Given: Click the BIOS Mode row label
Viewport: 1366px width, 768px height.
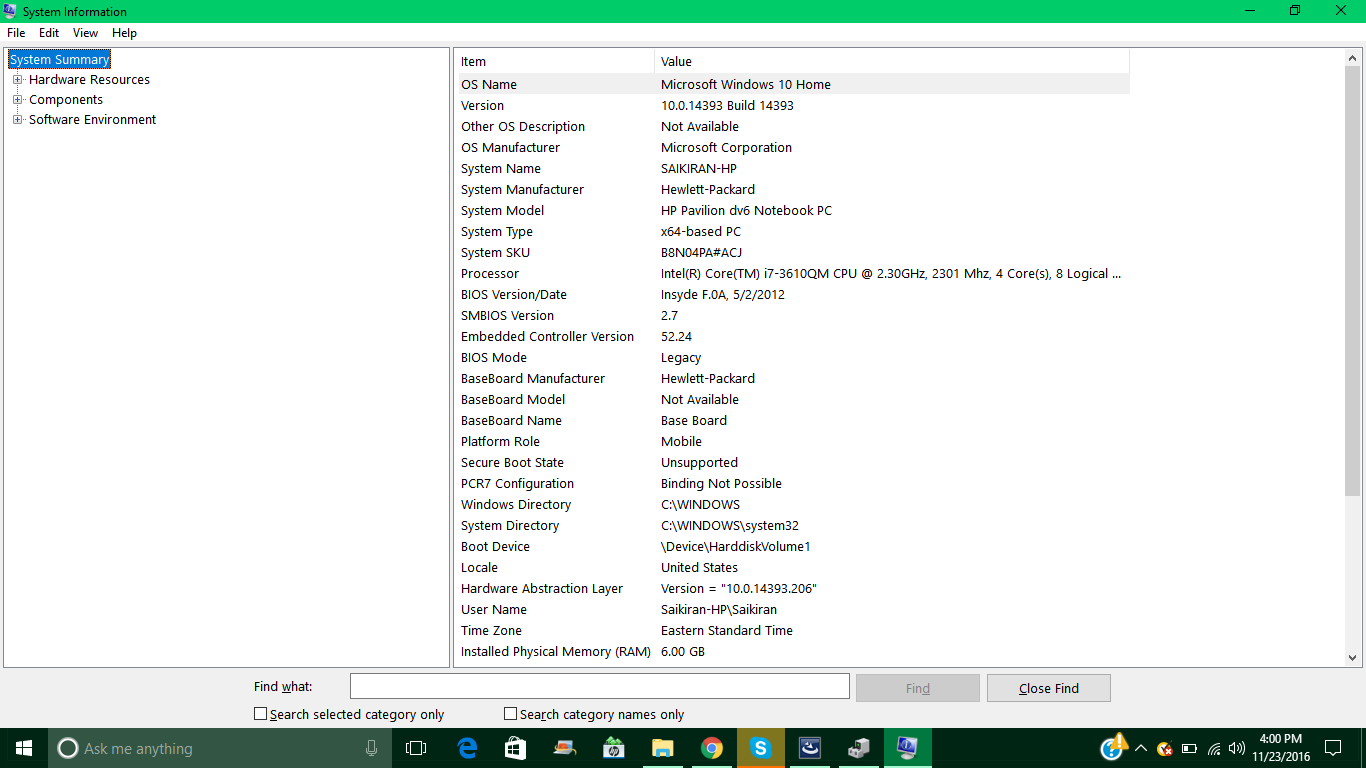Looking at the screenshot, I should (x=494, y=358).
